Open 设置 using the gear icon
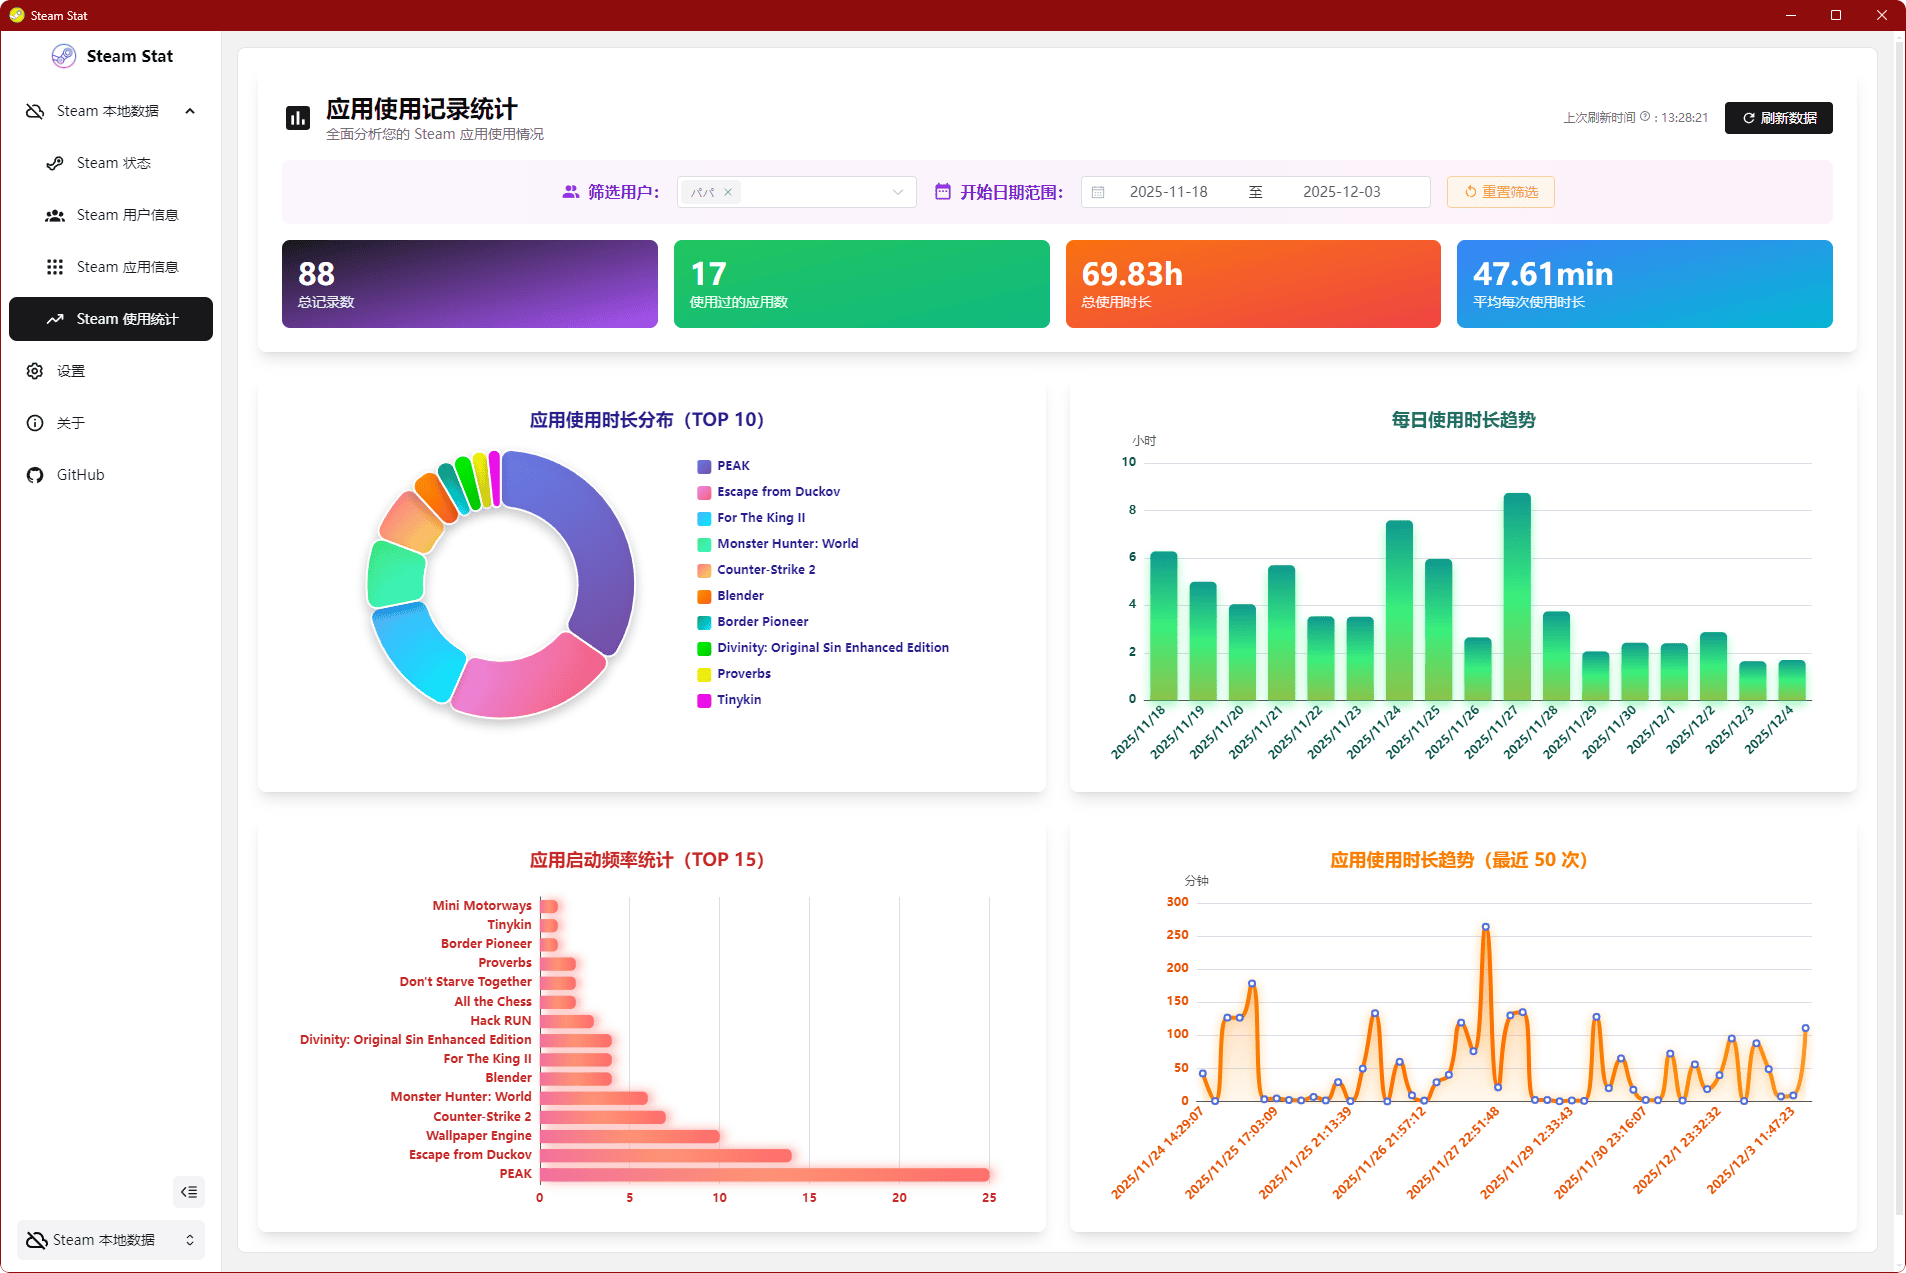Viewport: 1906px width, 1273px height. point(35,370)
